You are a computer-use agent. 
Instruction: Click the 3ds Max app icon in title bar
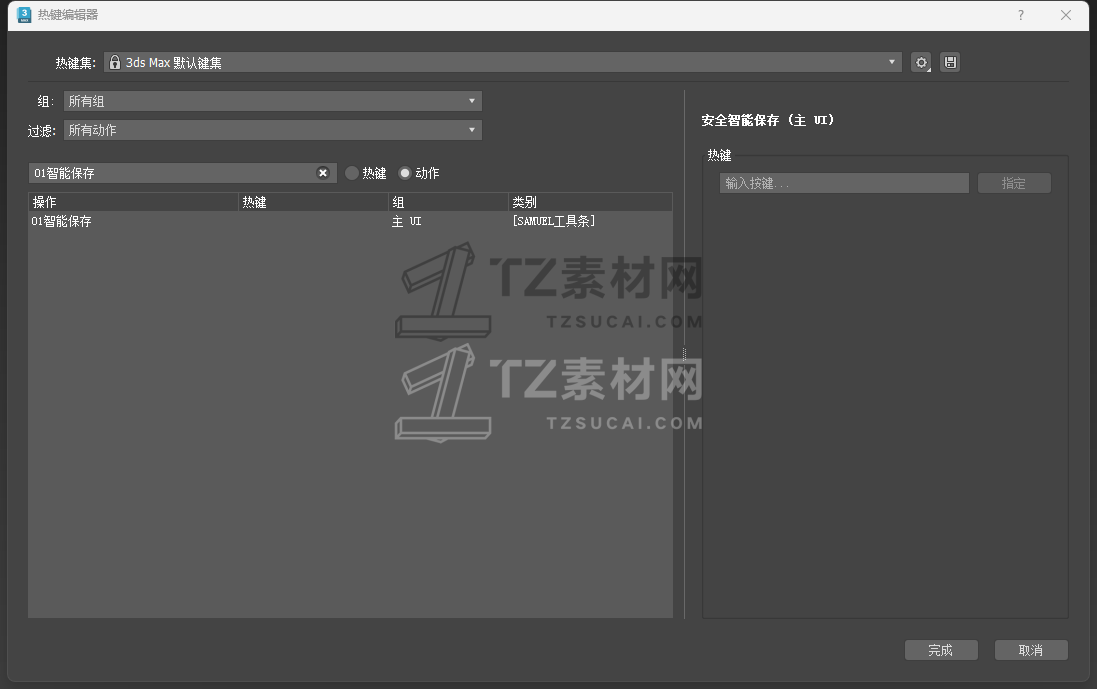pos(24,15)
